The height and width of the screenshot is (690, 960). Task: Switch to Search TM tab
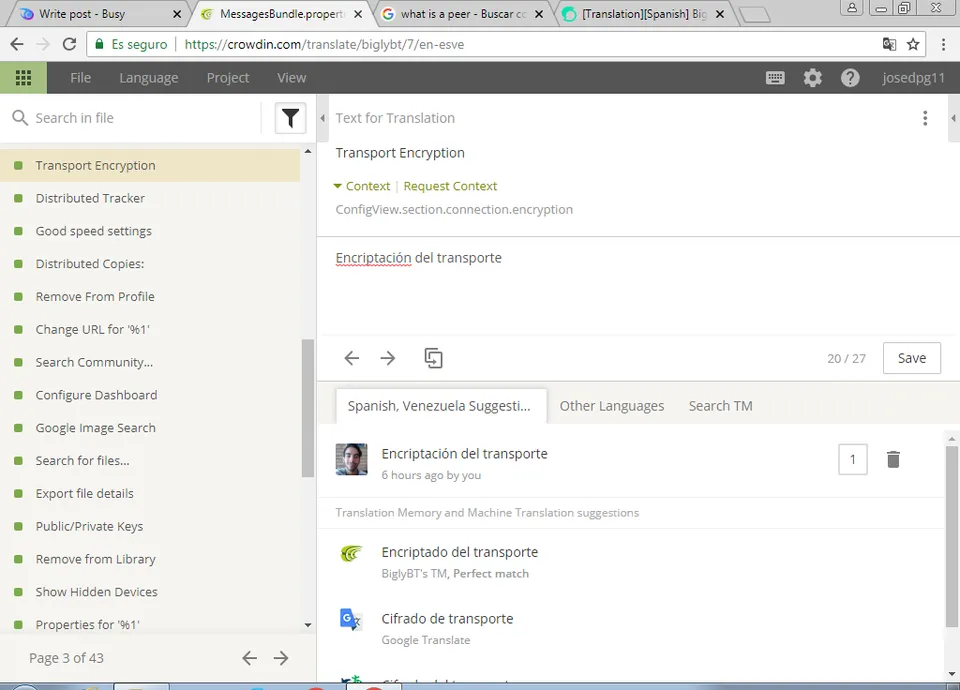pos(721,406)
